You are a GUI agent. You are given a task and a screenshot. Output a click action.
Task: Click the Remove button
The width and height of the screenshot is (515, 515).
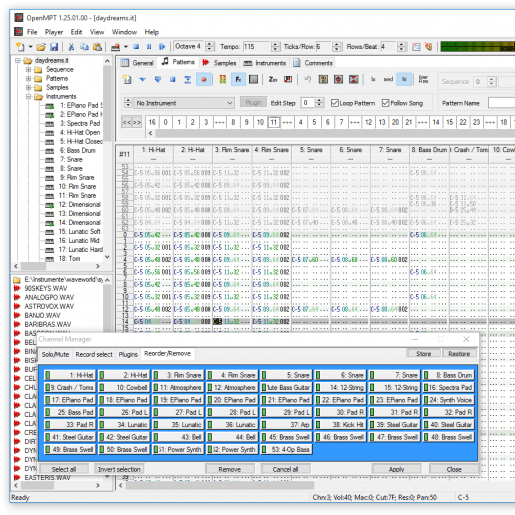click(x=230, y=469)
